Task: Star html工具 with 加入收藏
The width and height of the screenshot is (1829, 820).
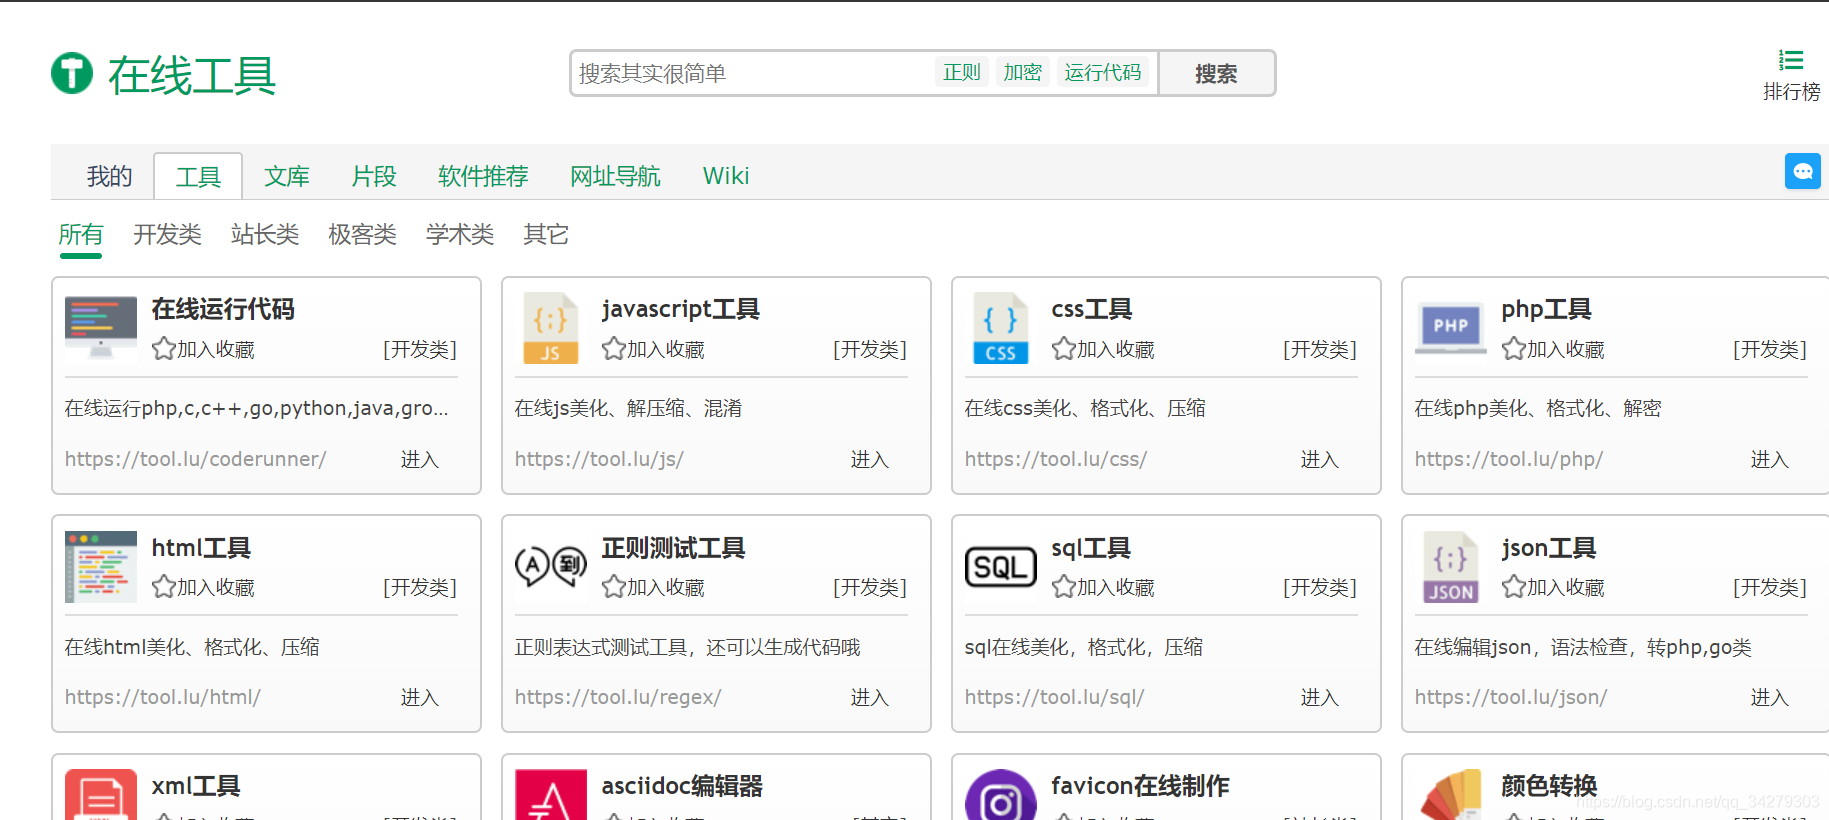Action: point(203,587)
